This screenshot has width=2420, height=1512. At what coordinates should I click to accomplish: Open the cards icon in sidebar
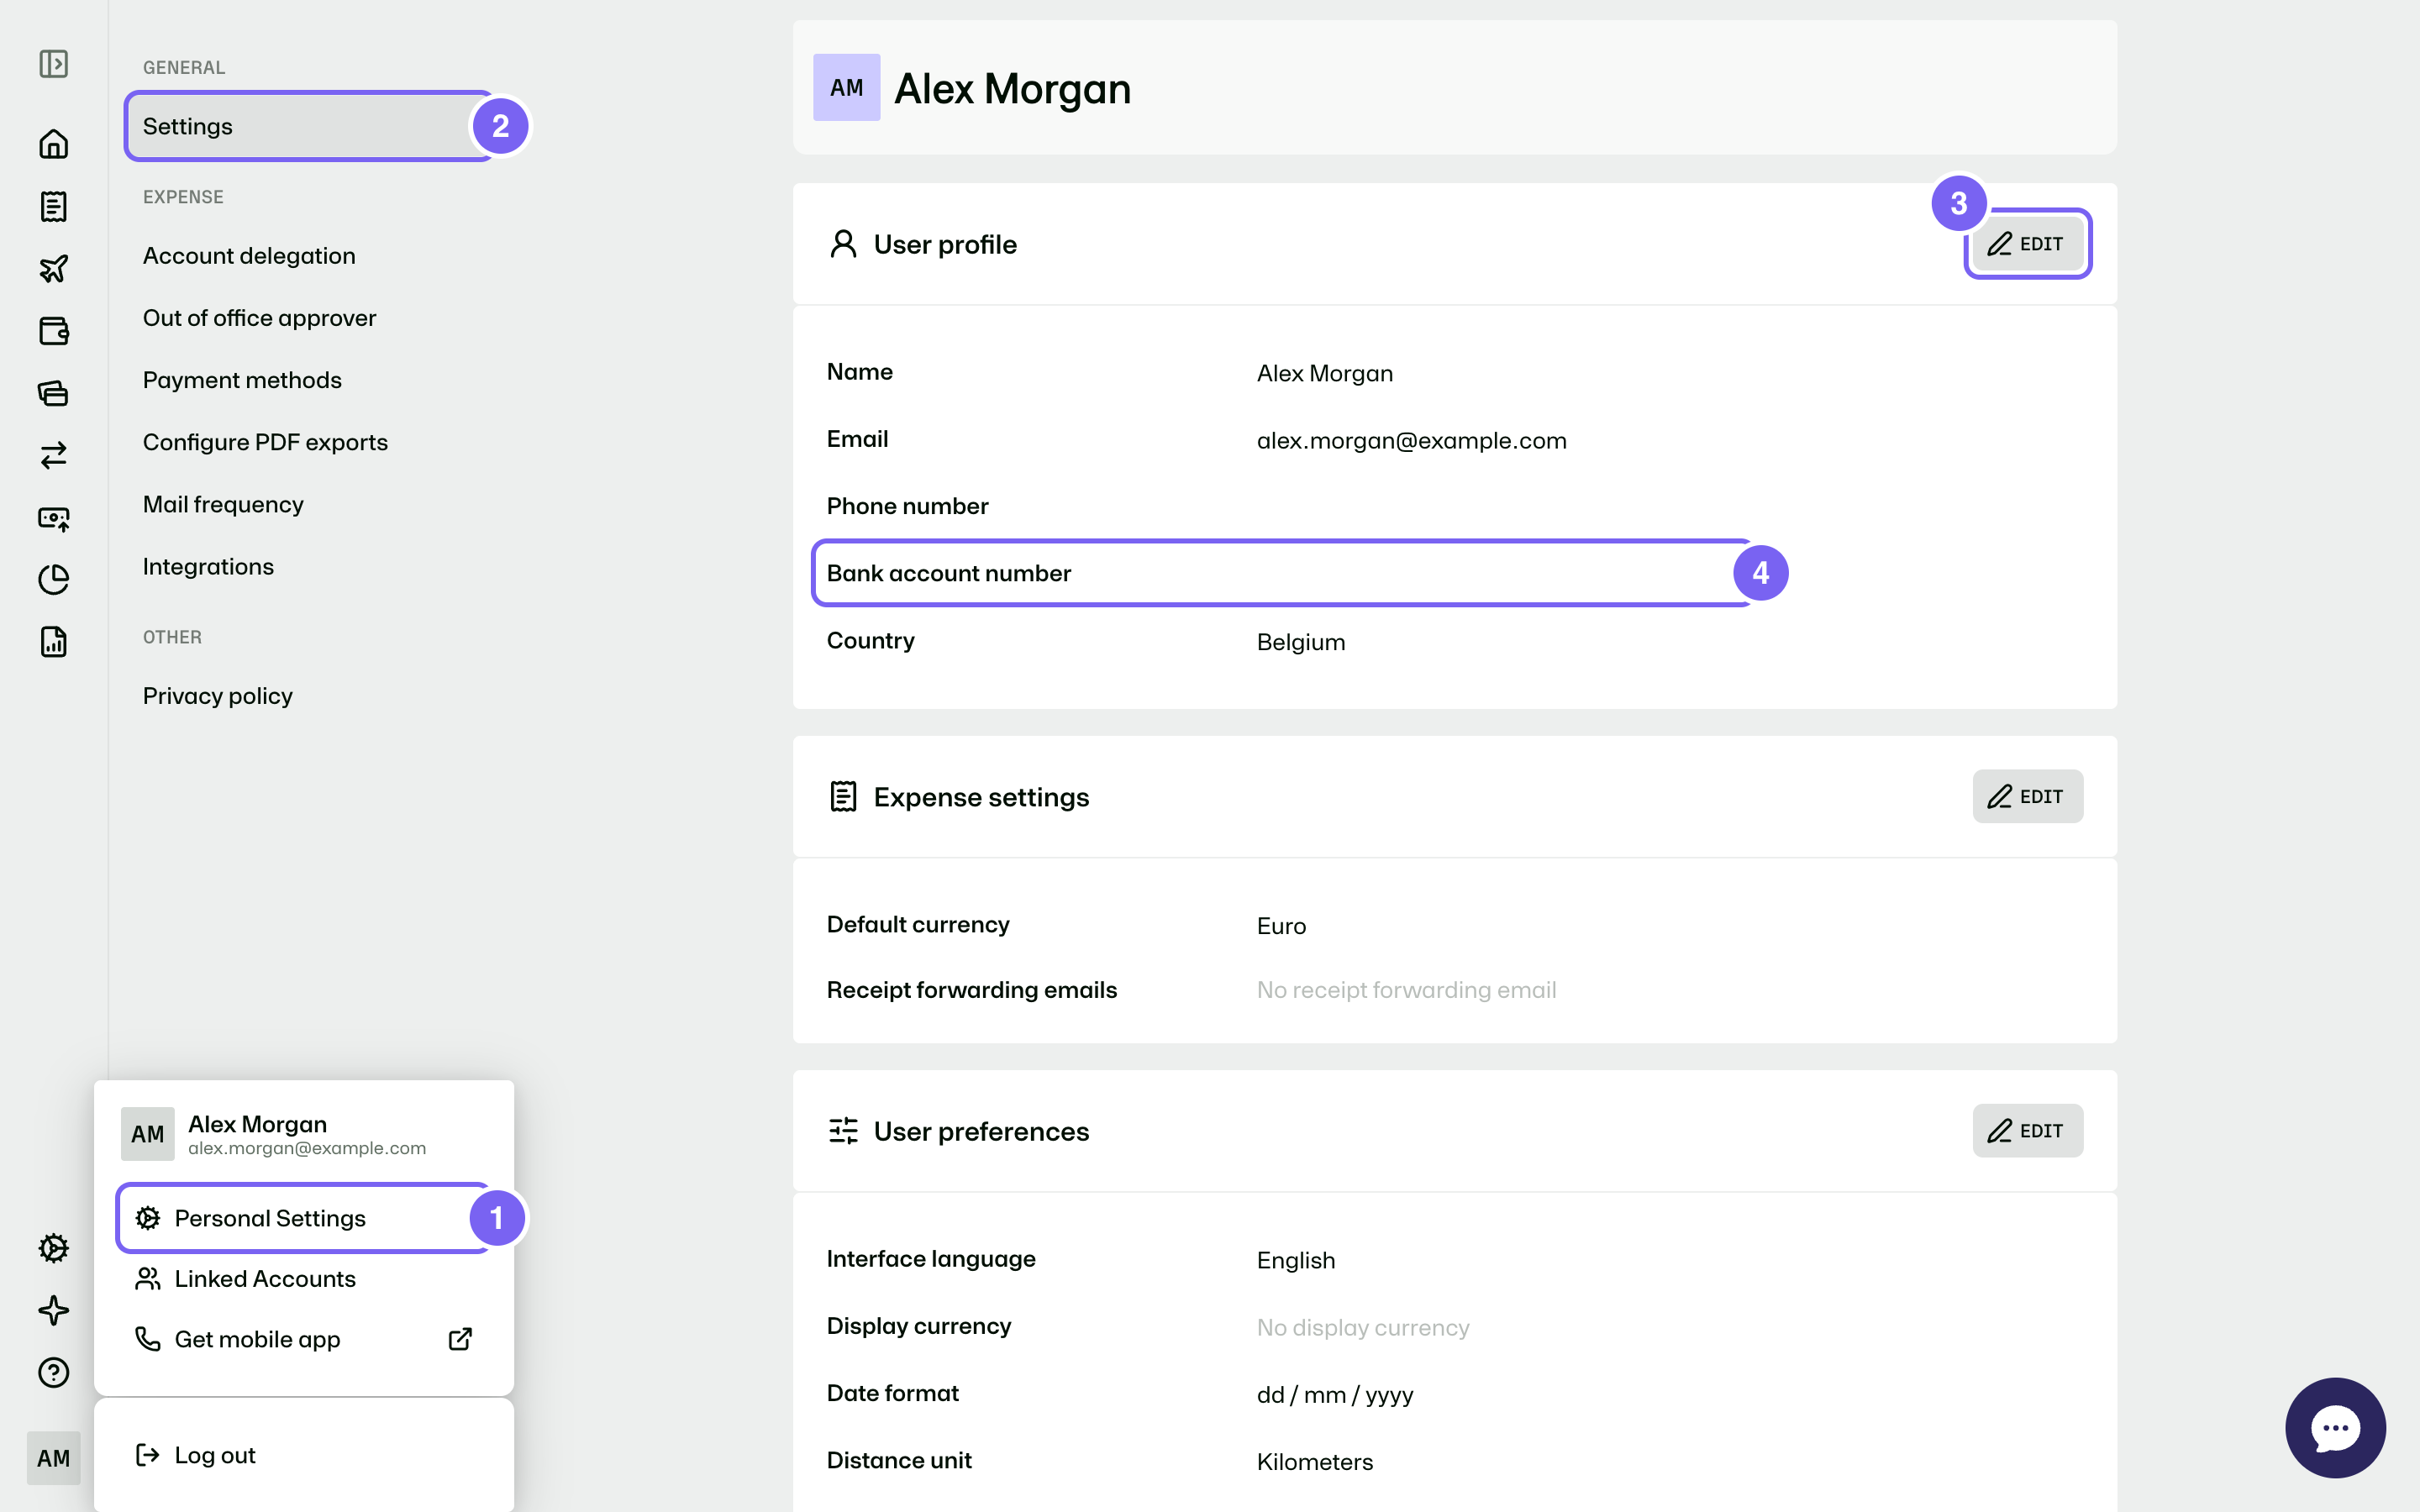tap(54, 393)
